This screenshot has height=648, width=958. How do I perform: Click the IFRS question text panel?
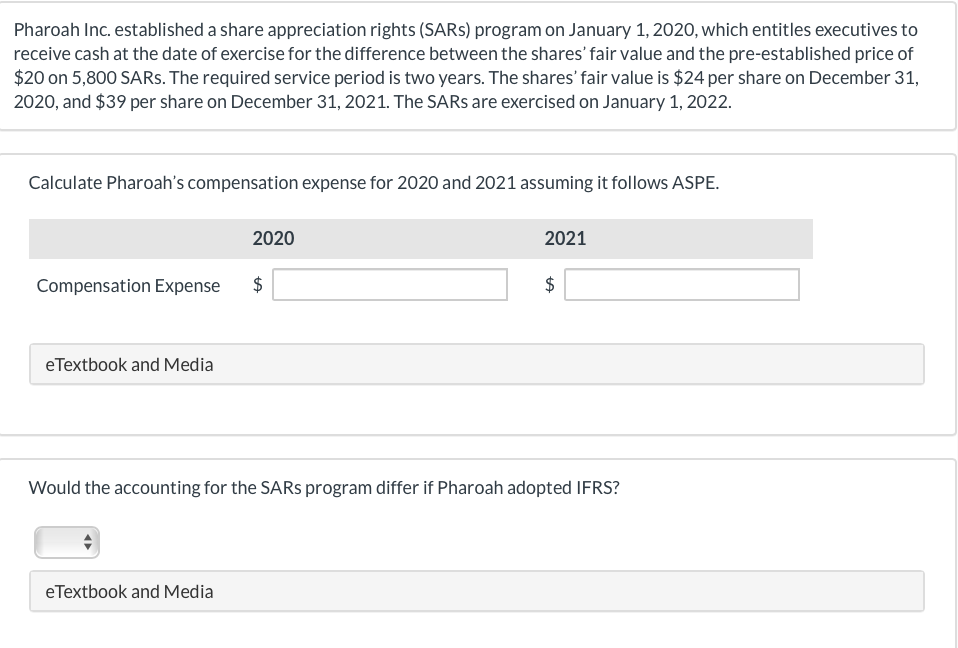pyautogui.click(x=324, y=488)
